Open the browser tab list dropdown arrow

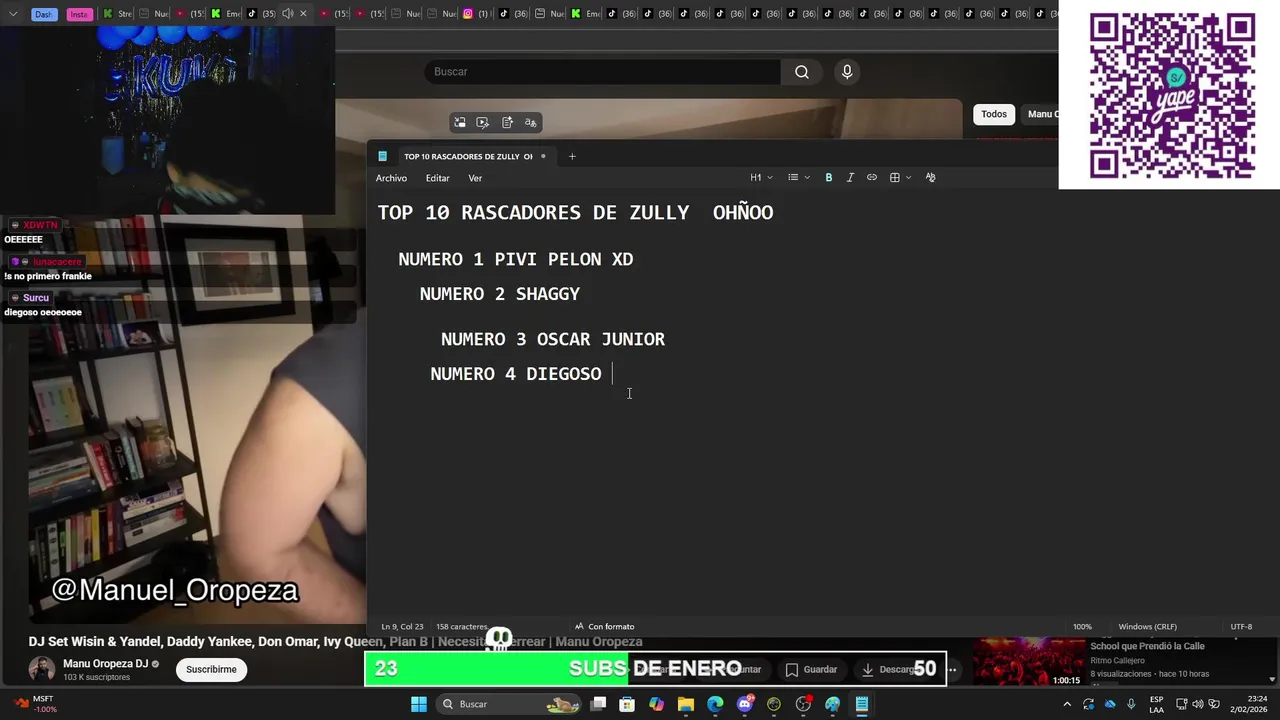point(13,14)
